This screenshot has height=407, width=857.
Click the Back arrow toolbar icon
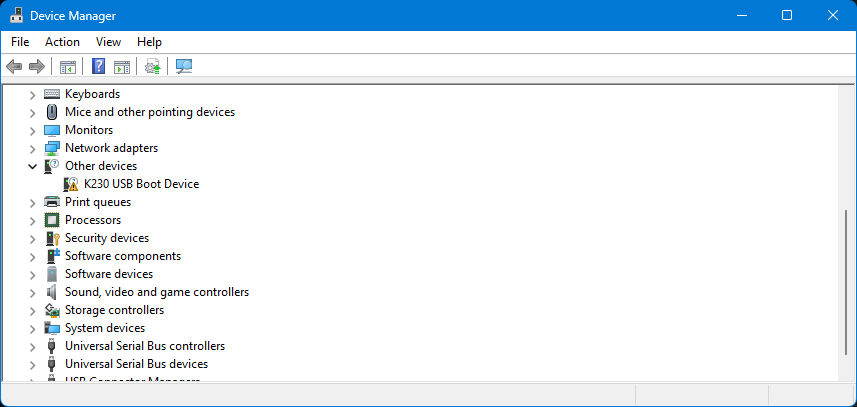[14, 67]
